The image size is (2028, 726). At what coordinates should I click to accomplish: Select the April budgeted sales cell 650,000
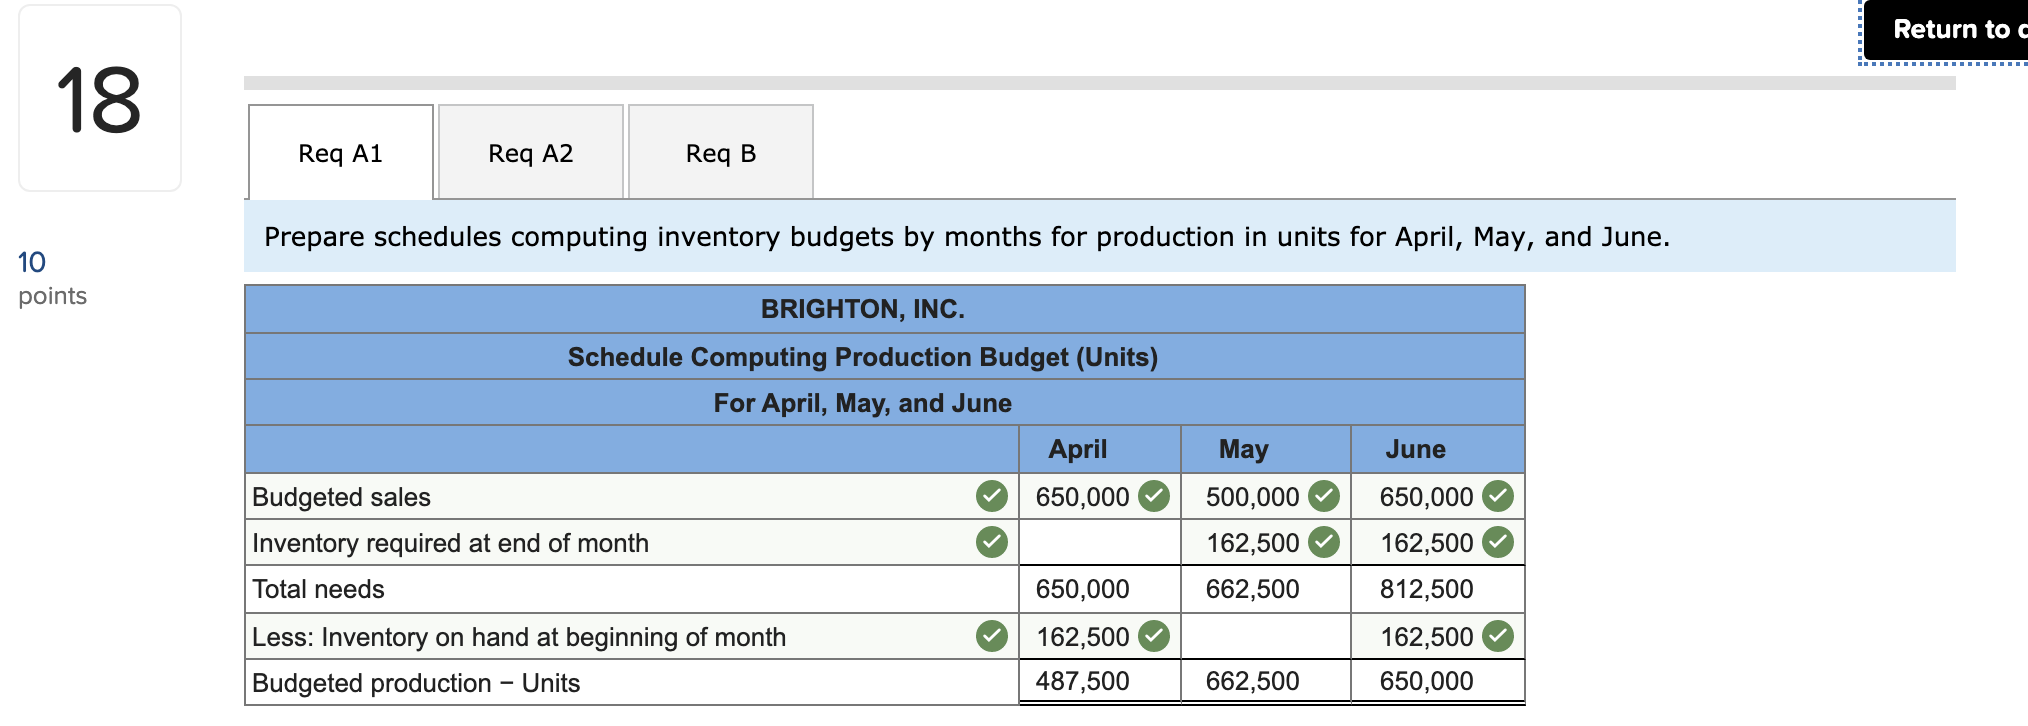[1099, 496]
